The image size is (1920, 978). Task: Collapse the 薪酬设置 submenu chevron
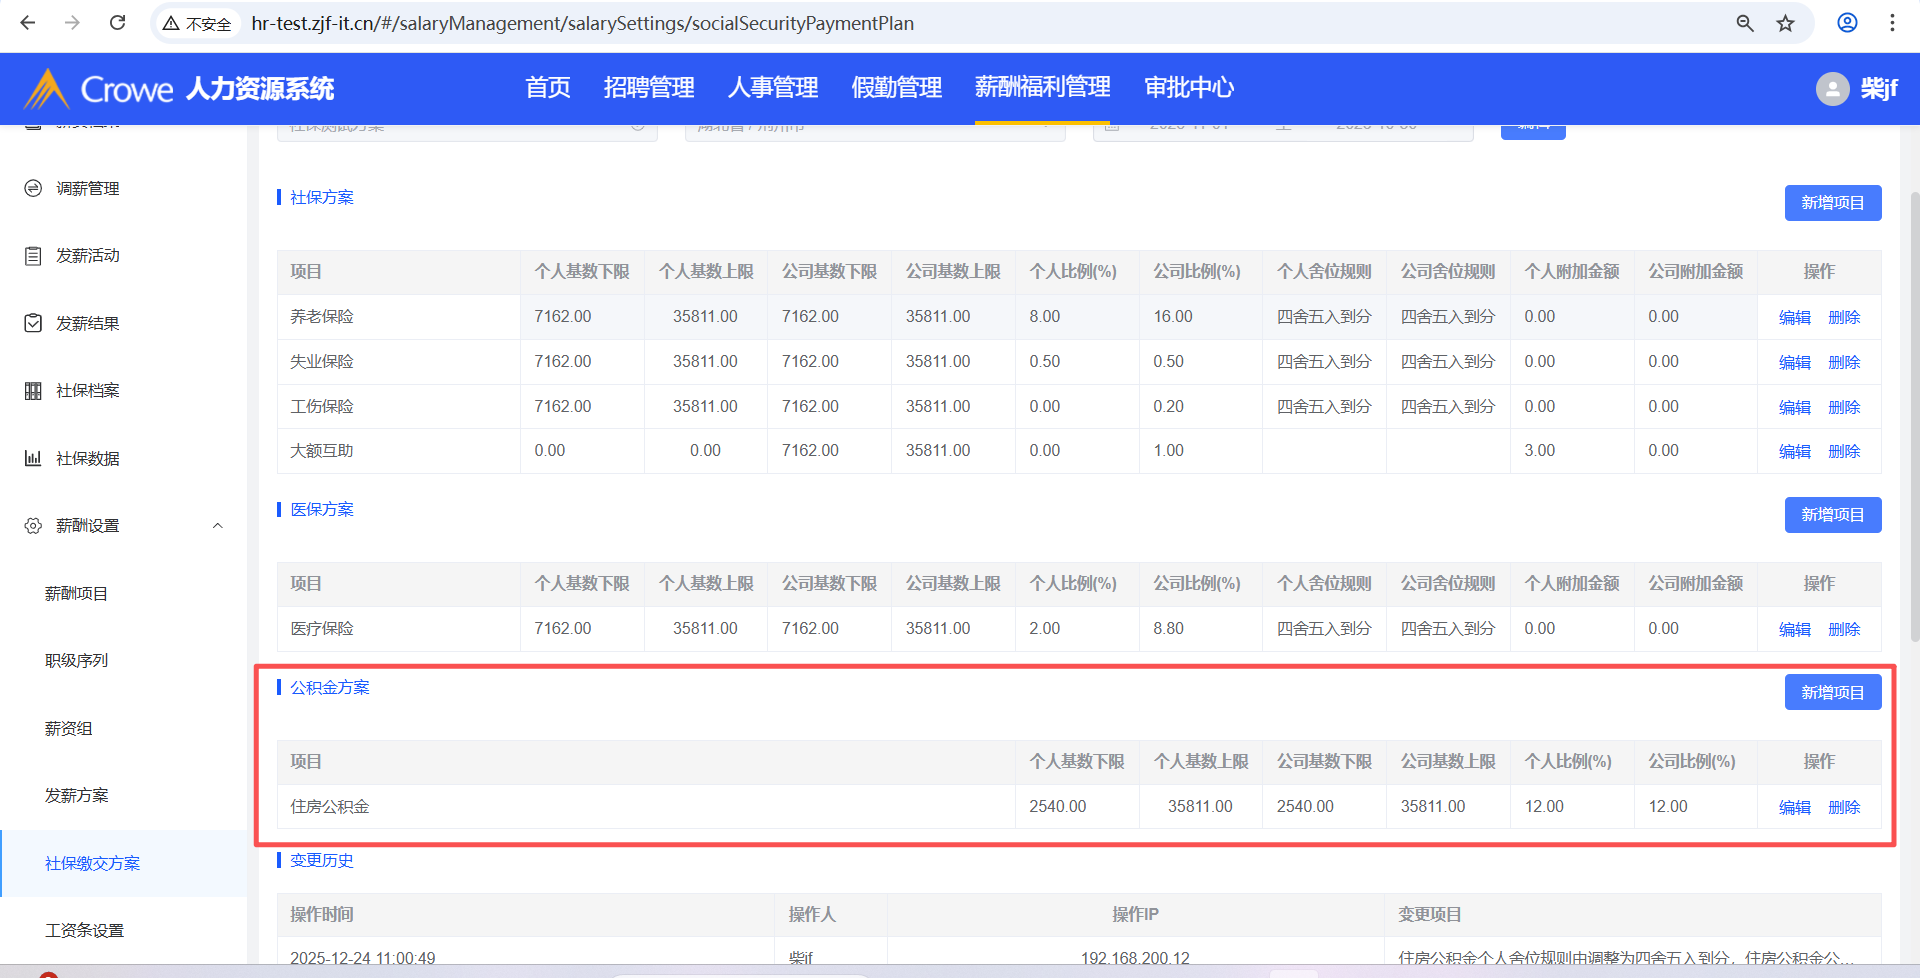pyautogui.click(x=217, y=526)
